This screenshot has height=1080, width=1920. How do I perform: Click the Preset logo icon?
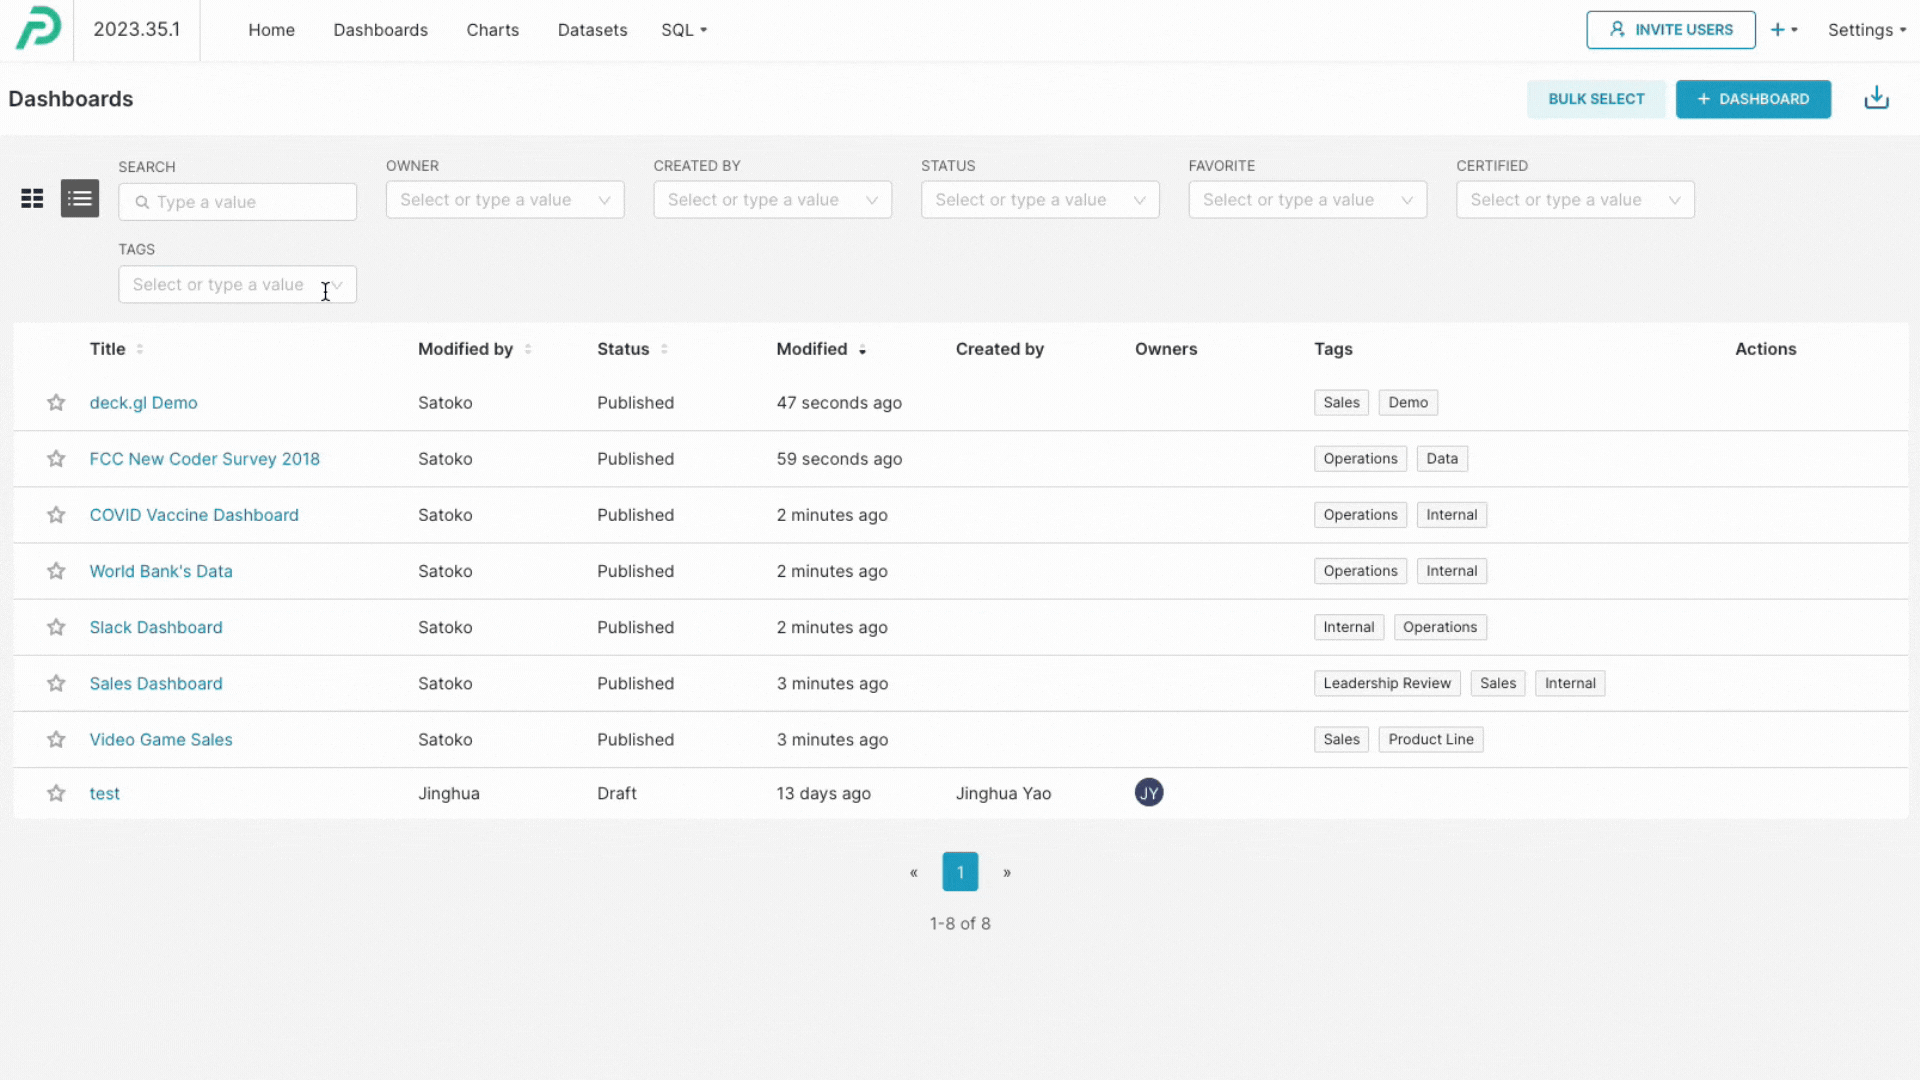click(x=38, y=28)
